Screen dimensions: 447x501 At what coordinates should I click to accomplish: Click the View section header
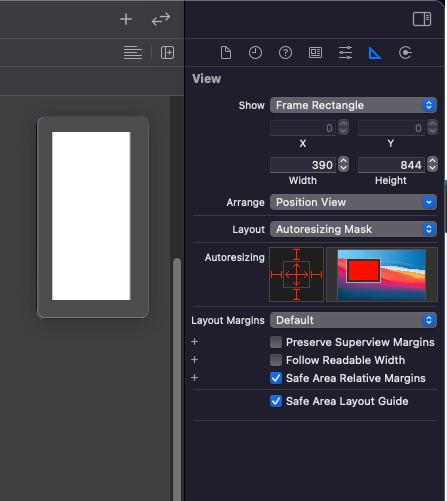pos(207,79)
